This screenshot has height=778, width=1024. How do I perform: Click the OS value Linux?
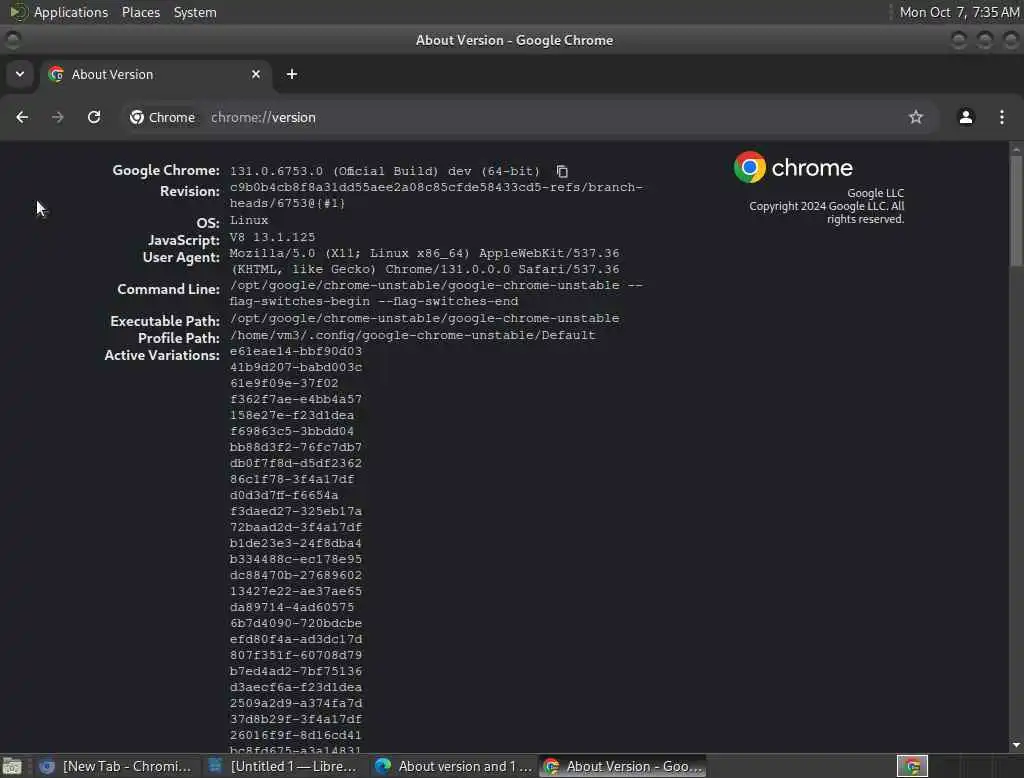(249, 220)
